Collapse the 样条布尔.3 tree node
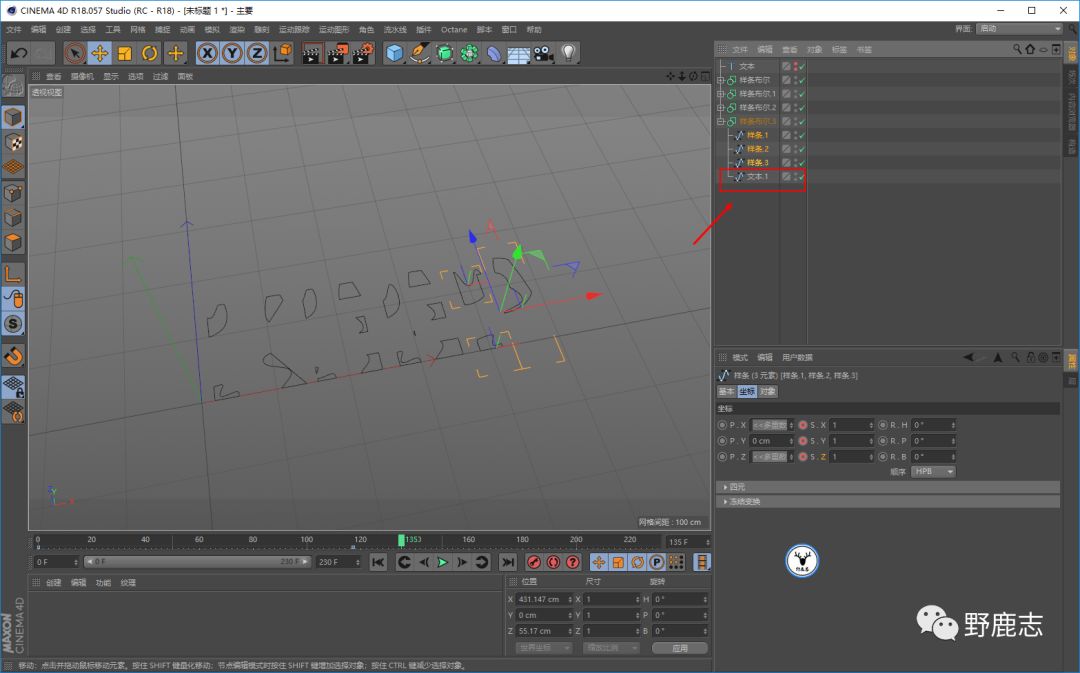The height and width of the screenshot is (673, 1080). pyautogui.click(x=721, y=121)
